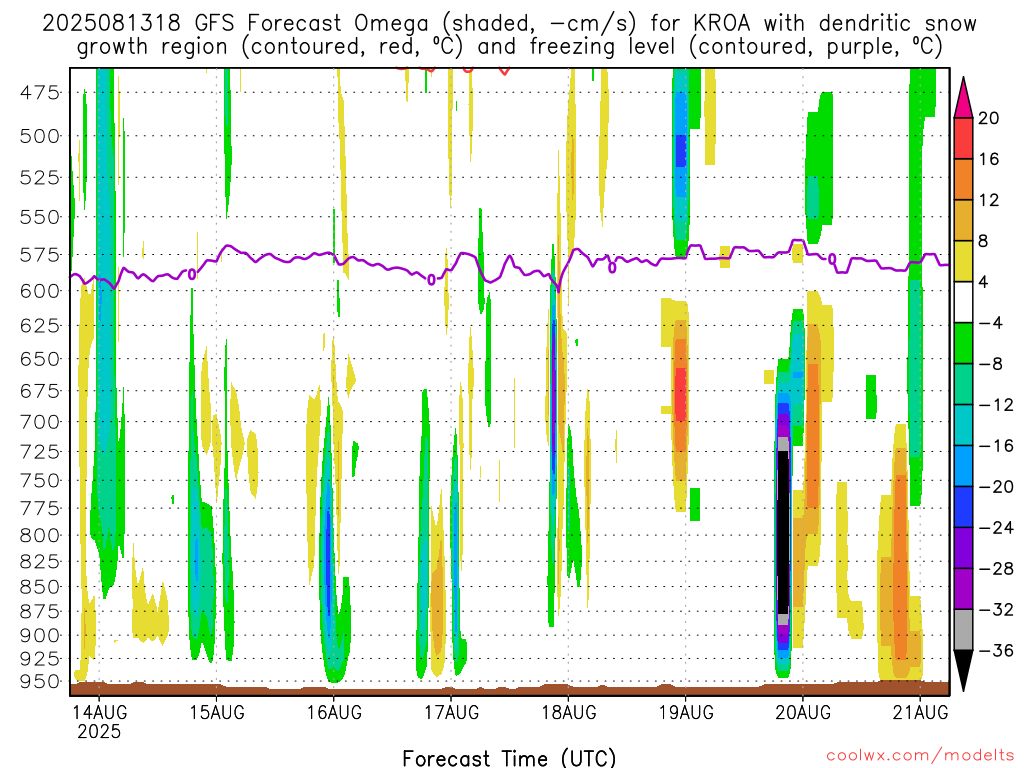Click the bright green -8 to -4 colorbar swatch
1024x768 pixels.
tap(963, 344)
